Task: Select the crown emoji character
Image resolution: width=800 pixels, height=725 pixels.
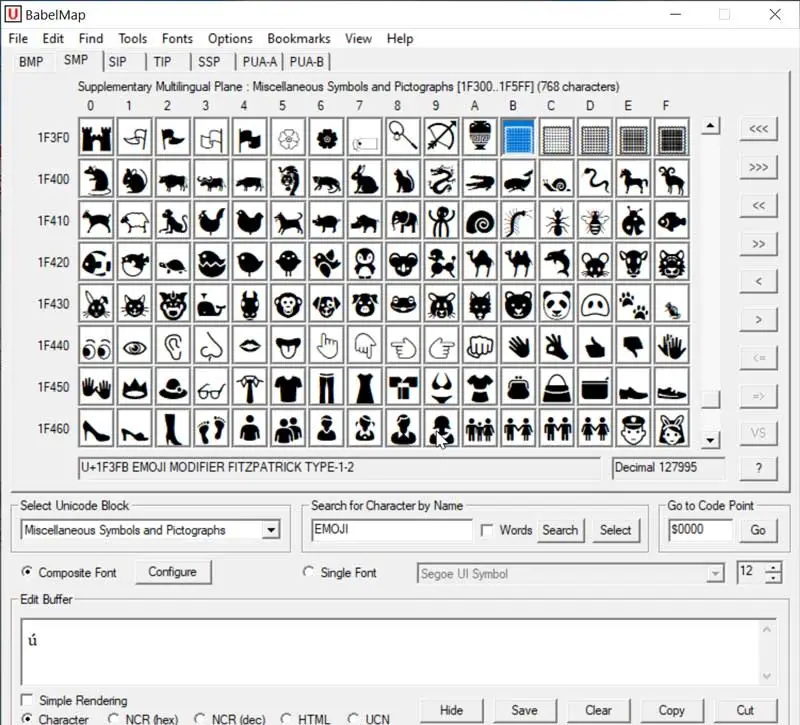Action: pos(133,388)
